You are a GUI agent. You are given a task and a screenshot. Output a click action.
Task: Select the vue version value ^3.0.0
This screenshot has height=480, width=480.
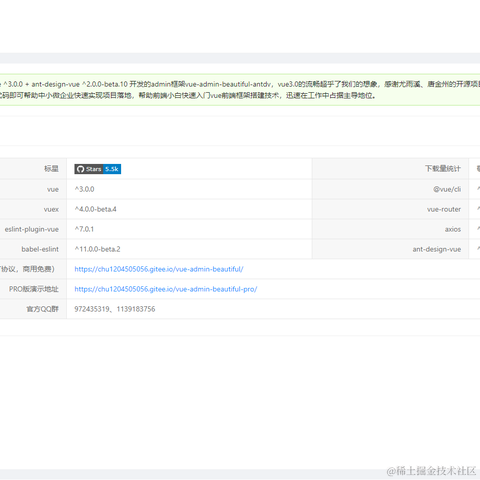(84, 189)
